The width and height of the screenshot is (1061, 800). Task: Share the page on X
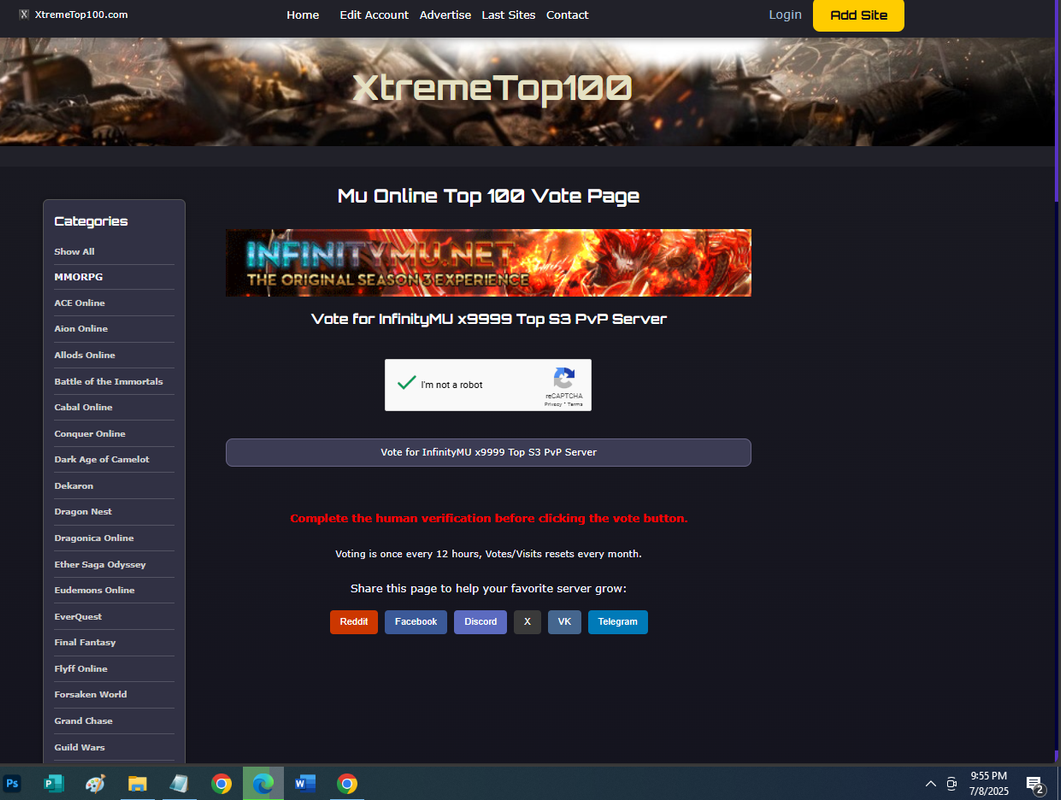pyautogui.click(x=527, y=622)
